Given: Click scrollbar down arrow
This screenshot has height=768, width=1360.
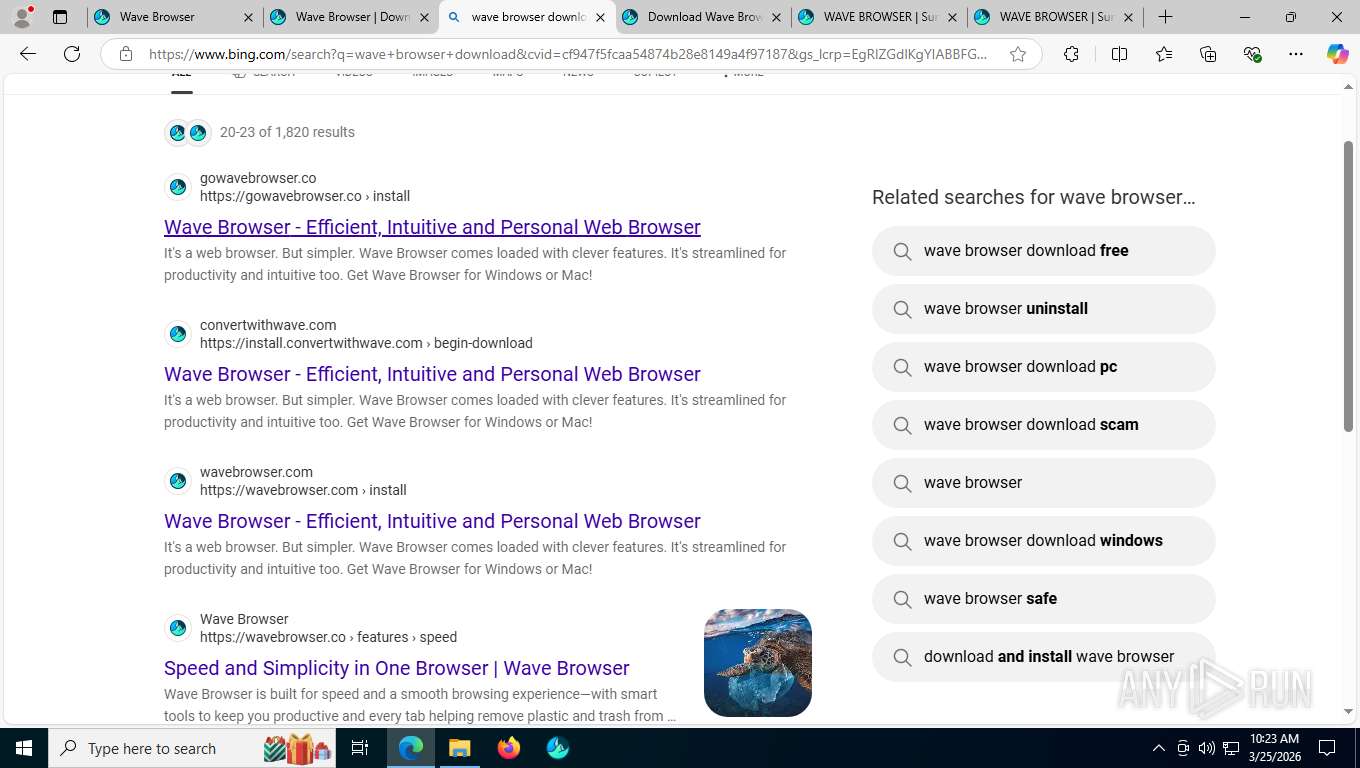Looking at the screenshot, I should [1348, 711].
